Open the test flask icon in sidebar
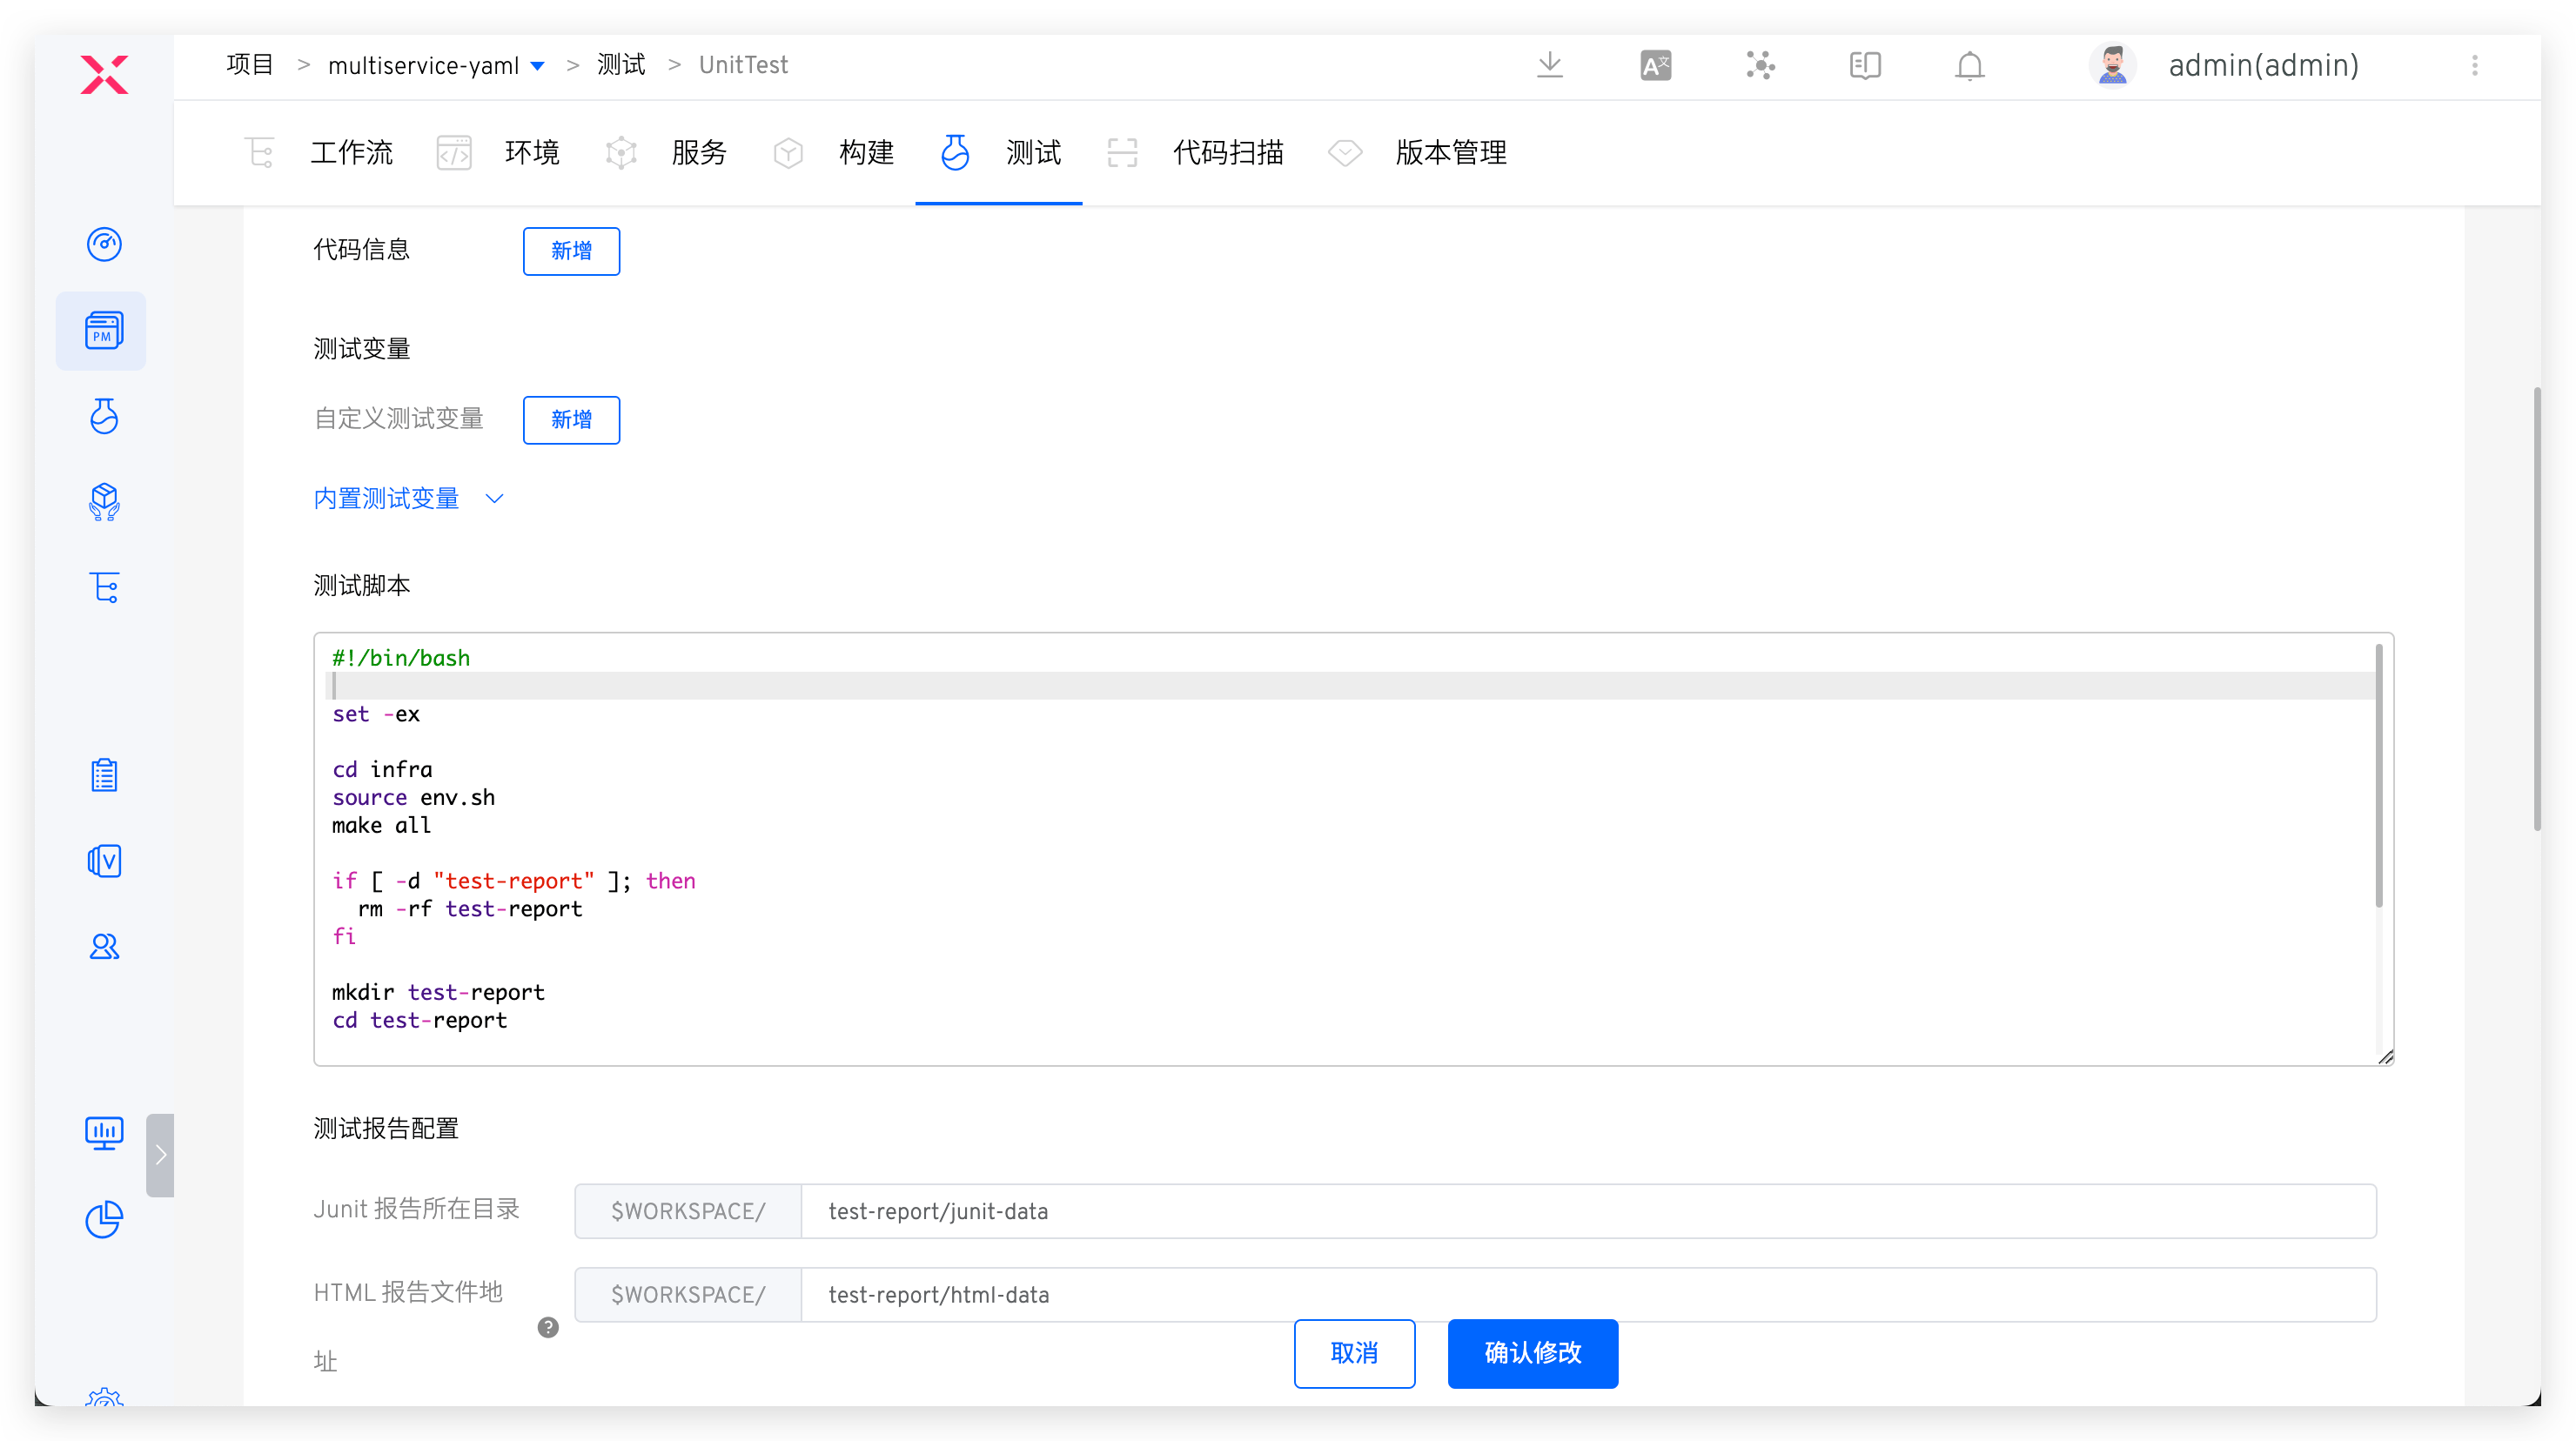The height and width of the screenshot is (1441, 2576). (104, 416)
